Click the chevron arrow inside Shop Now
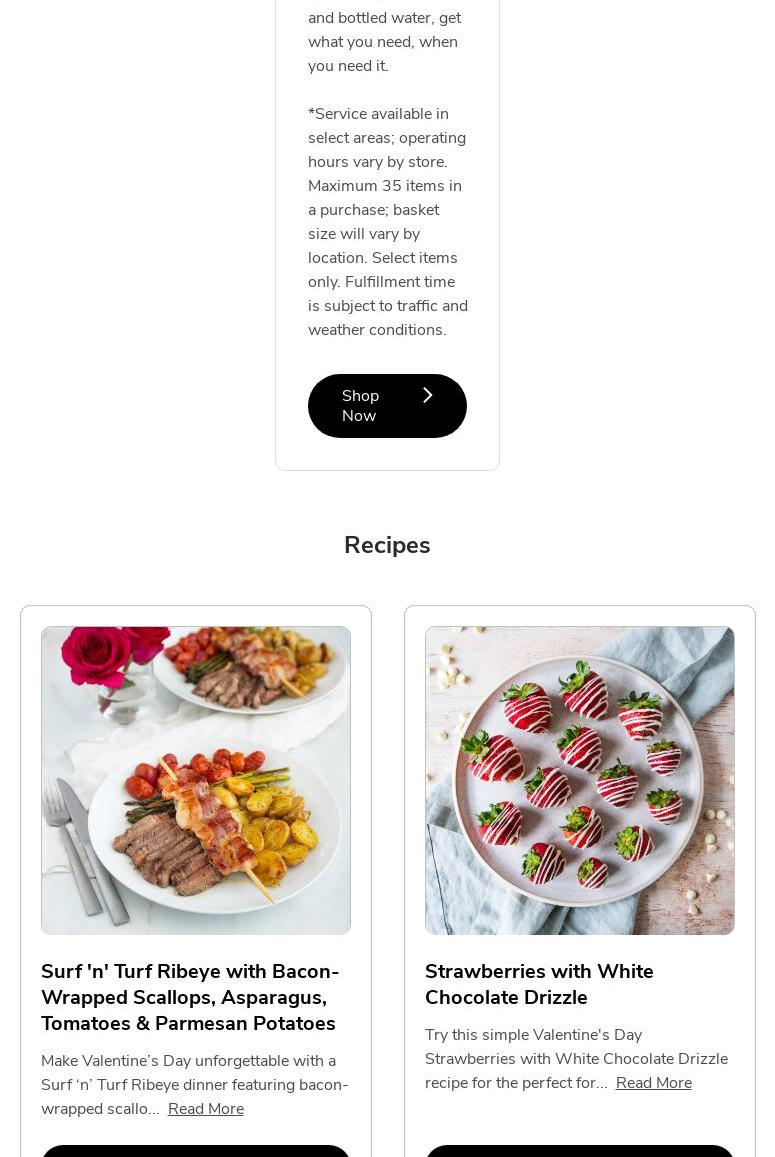The image size is (775, 1157). [x=427, y=396]
